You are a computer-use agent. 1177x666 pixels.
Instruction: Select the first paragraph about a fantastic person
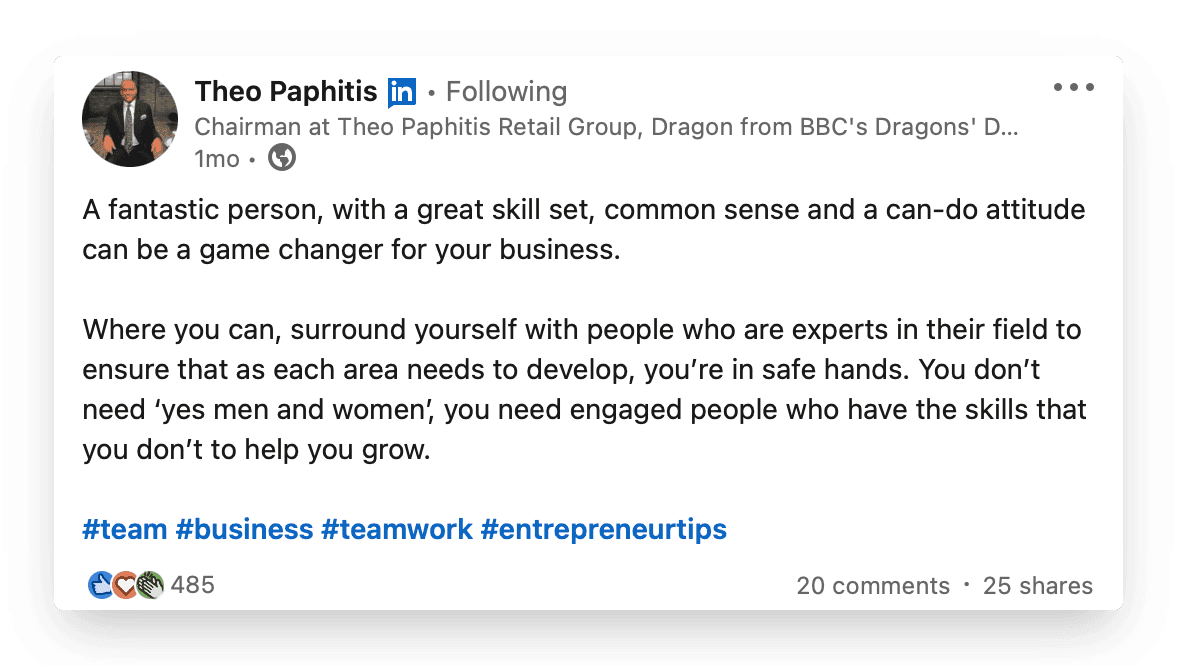point(583,229)
